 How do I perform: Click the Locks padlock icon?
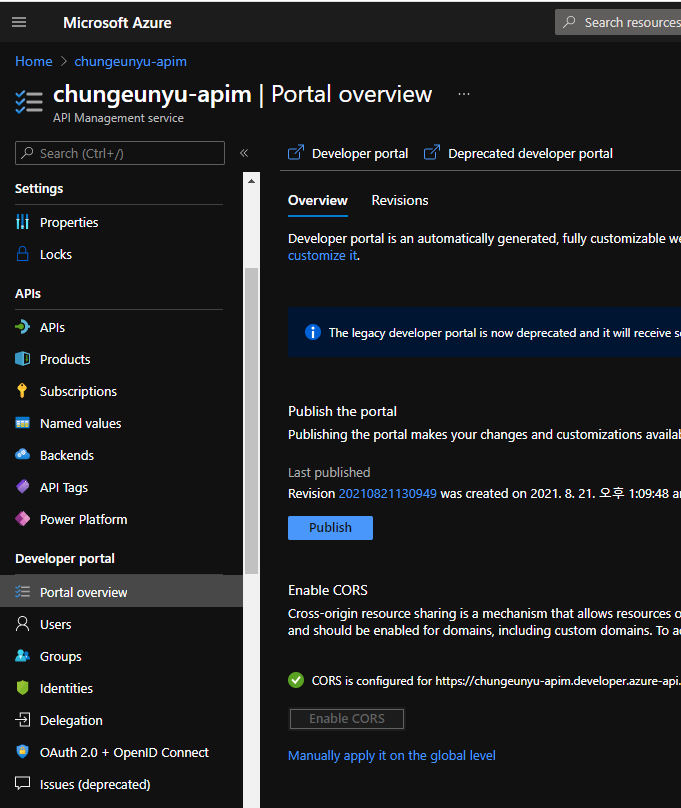coord(22,254)
